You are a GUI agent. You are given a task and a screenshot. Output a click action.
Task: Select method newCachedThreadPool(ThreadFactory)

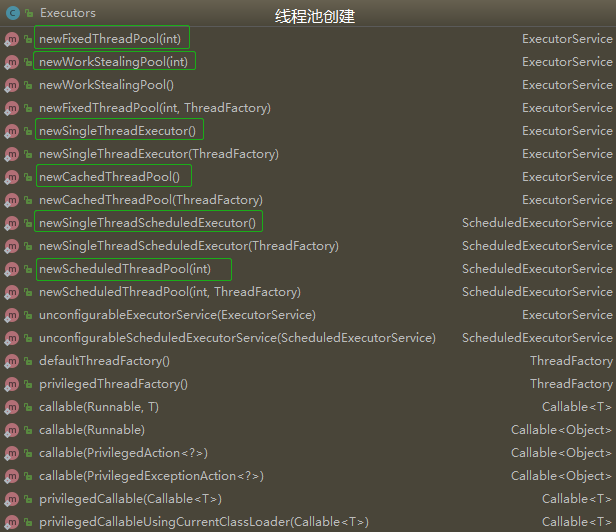151,200
